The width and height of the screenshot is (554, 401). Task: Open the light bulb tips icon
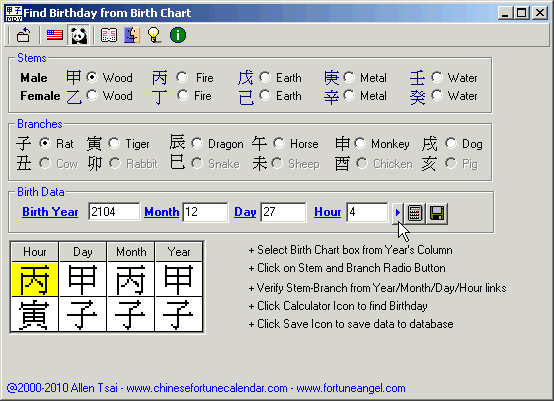154,35
